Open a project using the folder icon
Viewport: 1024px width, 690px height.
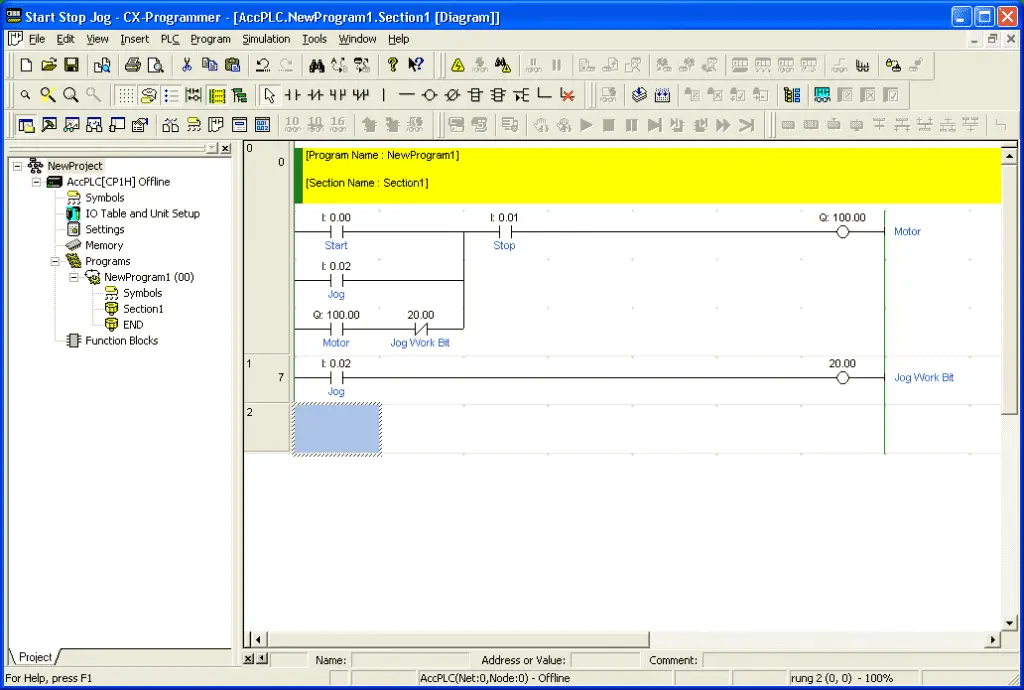[49, 65]
